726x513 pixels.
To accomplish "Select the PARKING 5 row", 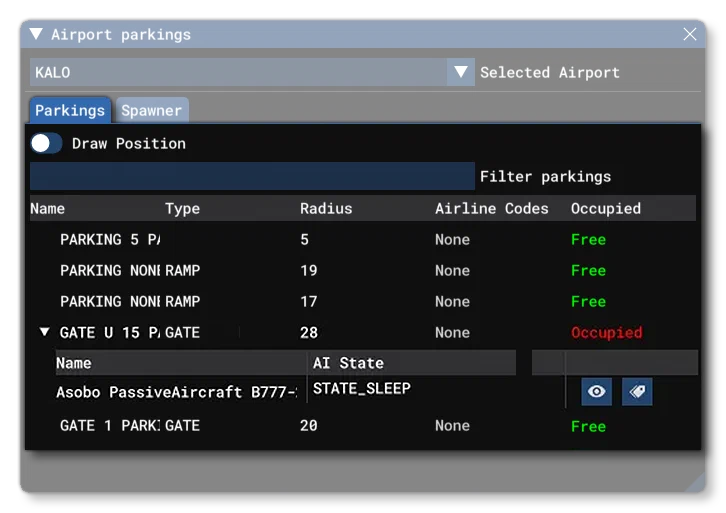I will click(x=363, y=239).
